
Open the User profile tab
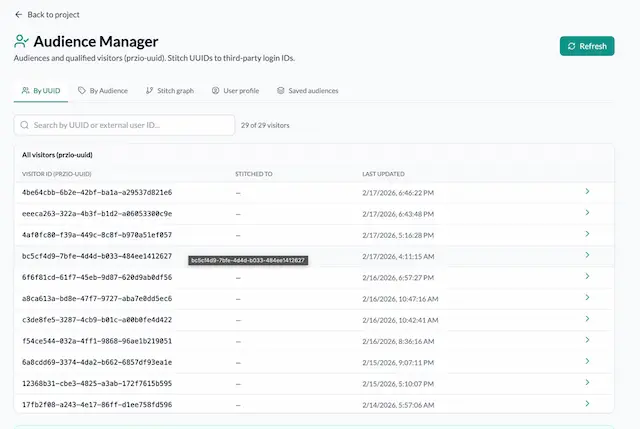[235, 91]
